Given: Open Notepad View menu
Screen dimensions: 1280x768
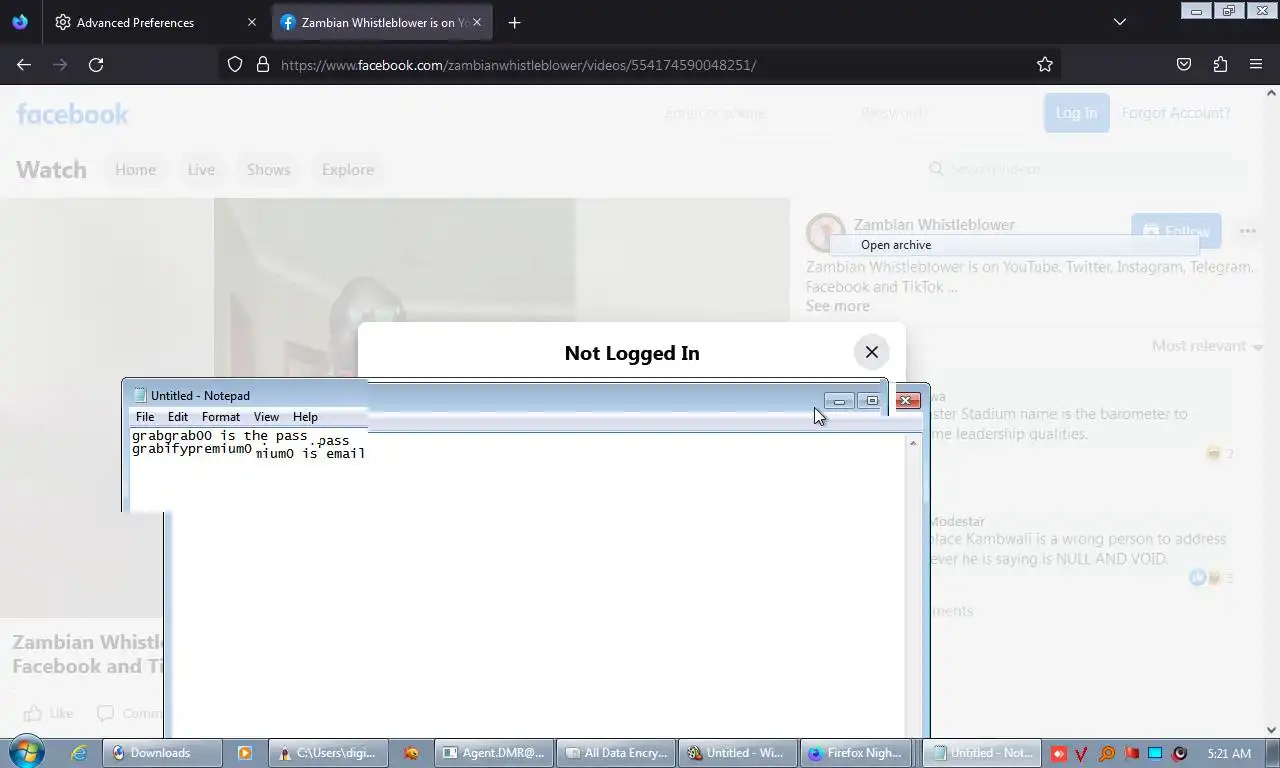Looking at the screenshot, I should 266,417.
